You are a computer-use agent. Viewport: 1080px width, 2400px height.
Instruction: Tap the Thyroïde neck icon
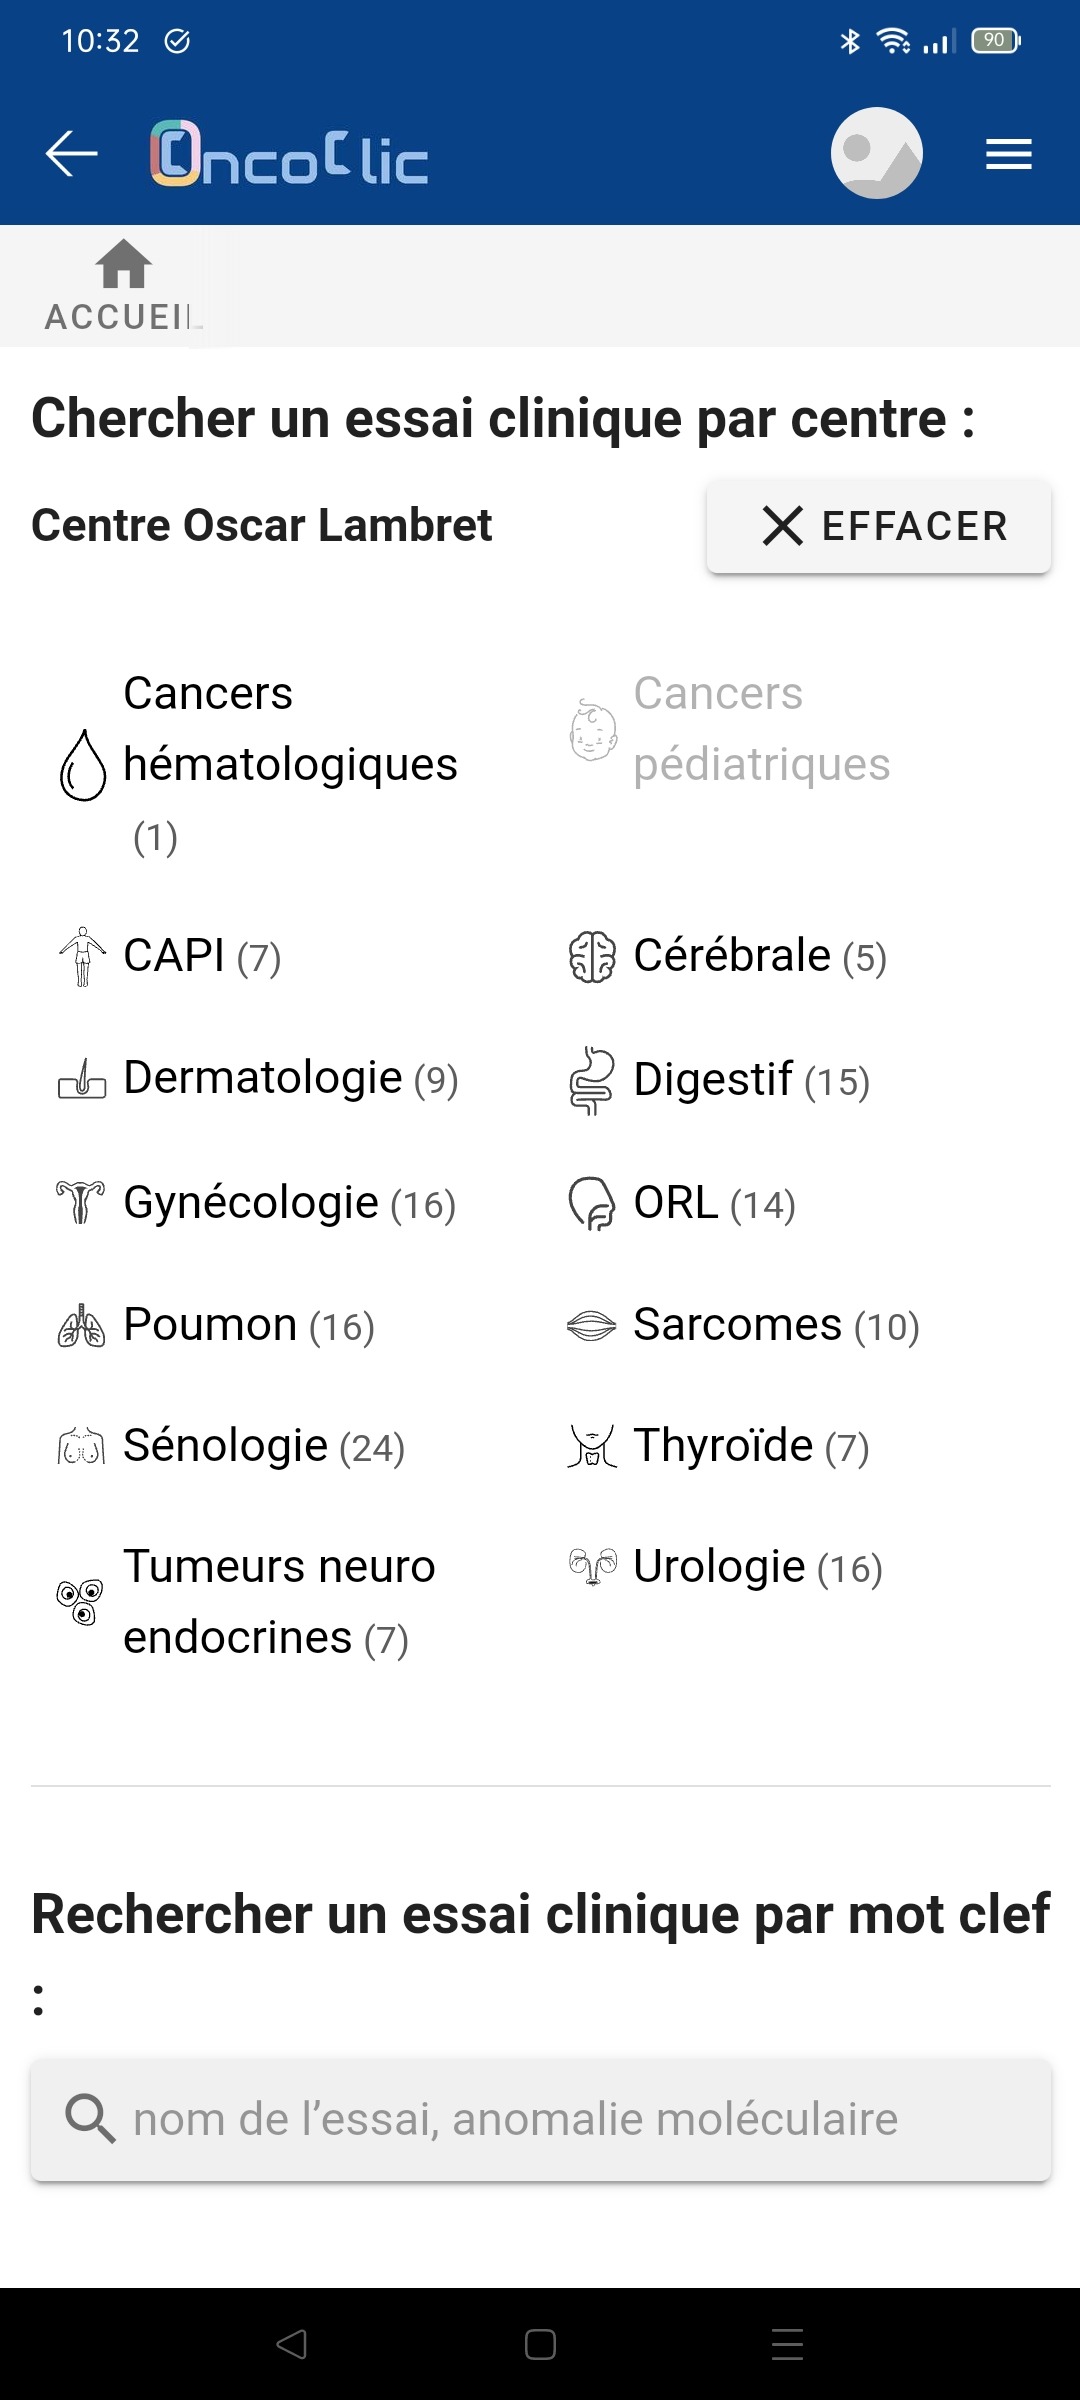point(592,1447)
